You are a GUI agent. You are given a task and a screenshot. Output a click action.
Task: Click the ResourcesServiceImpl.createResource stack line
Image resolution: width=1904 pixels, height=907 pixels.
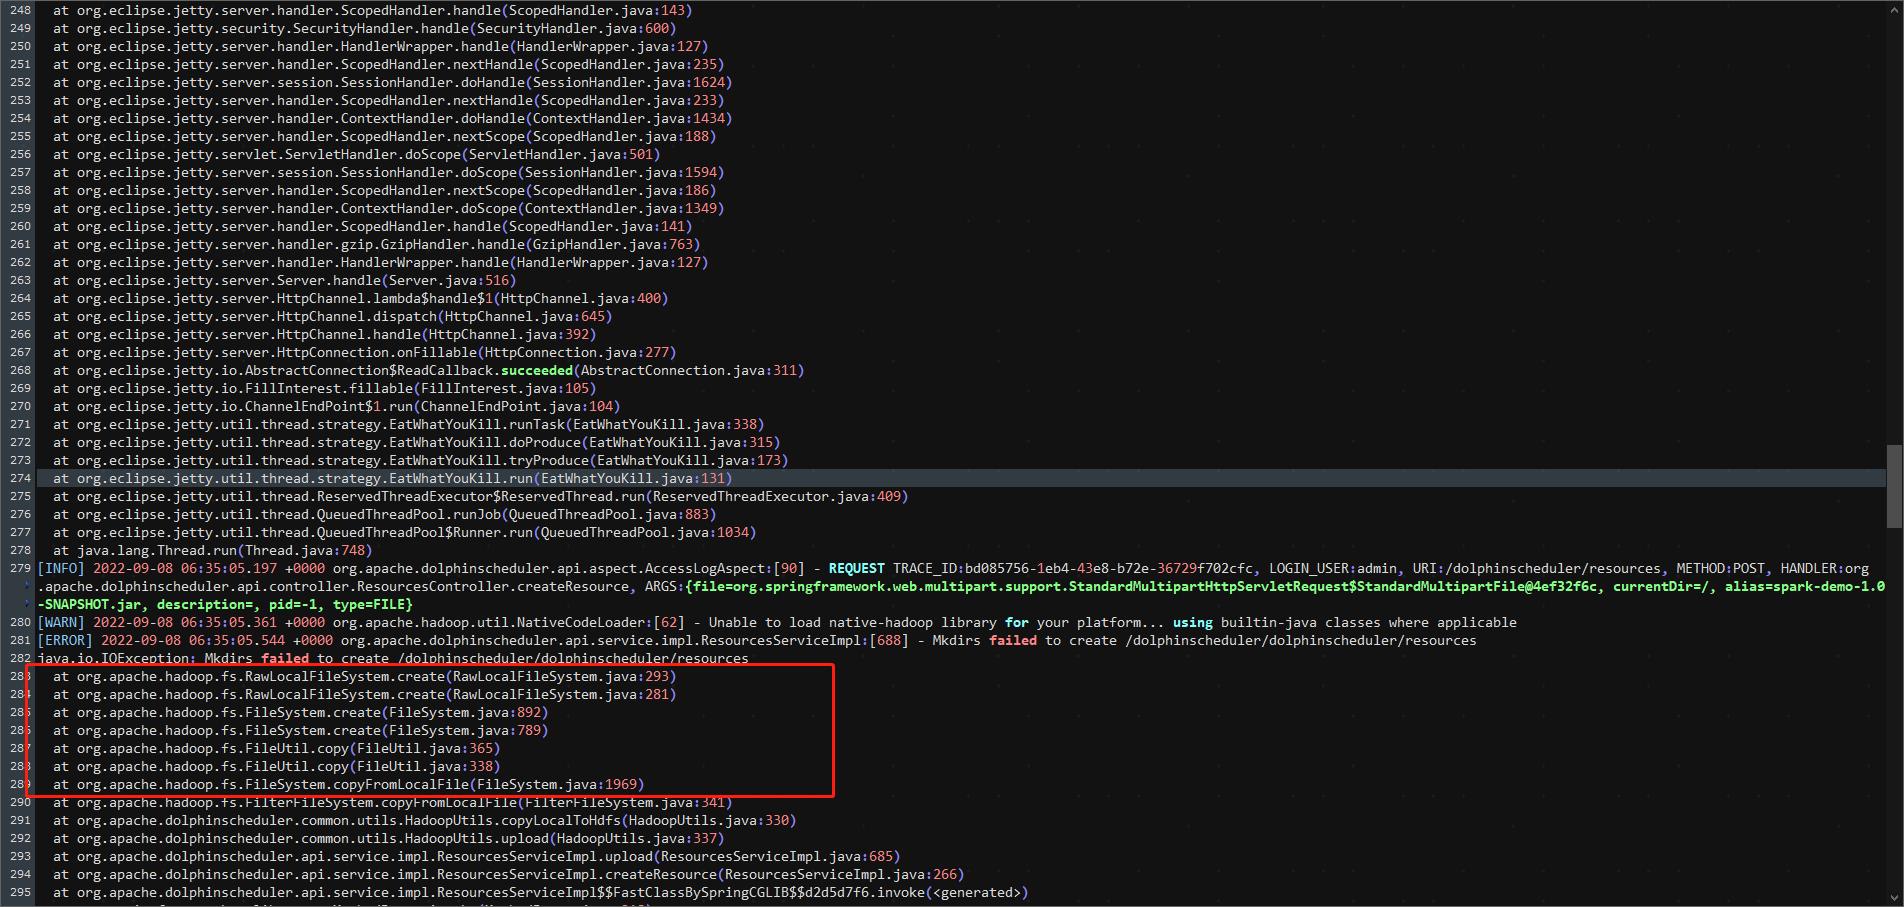tap(509, 874)
